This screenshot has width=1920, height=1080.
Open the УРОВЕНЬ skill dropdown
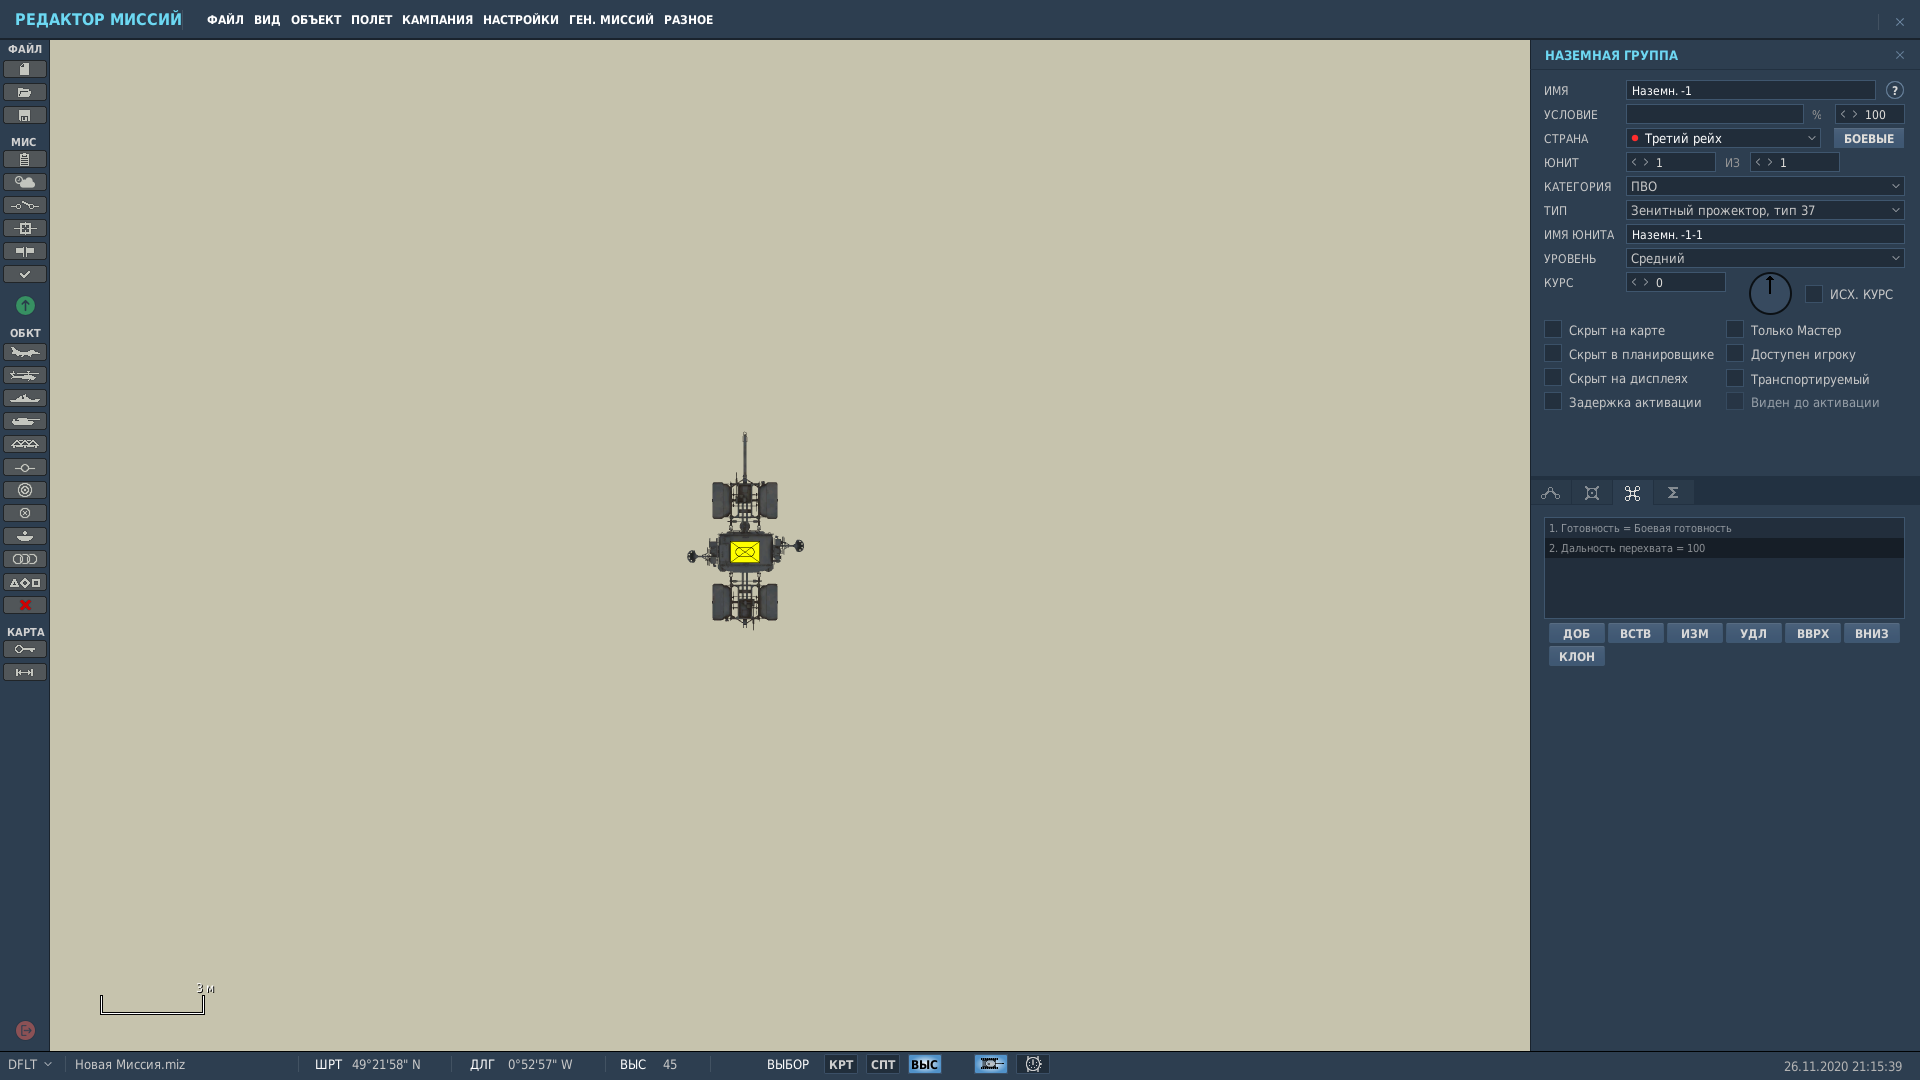pos(1765,258)
